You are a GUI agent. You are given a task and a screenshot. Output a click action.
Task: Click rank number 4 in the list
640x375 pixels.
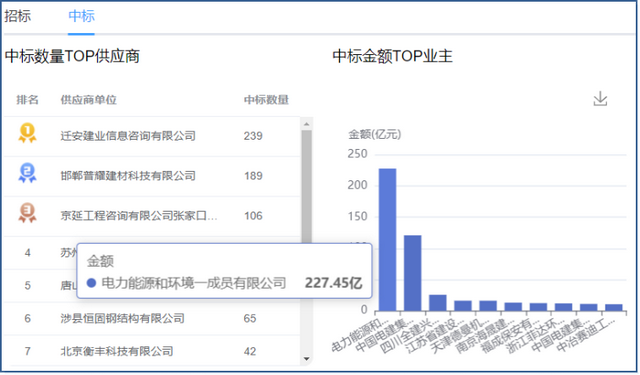click(27, 253)
